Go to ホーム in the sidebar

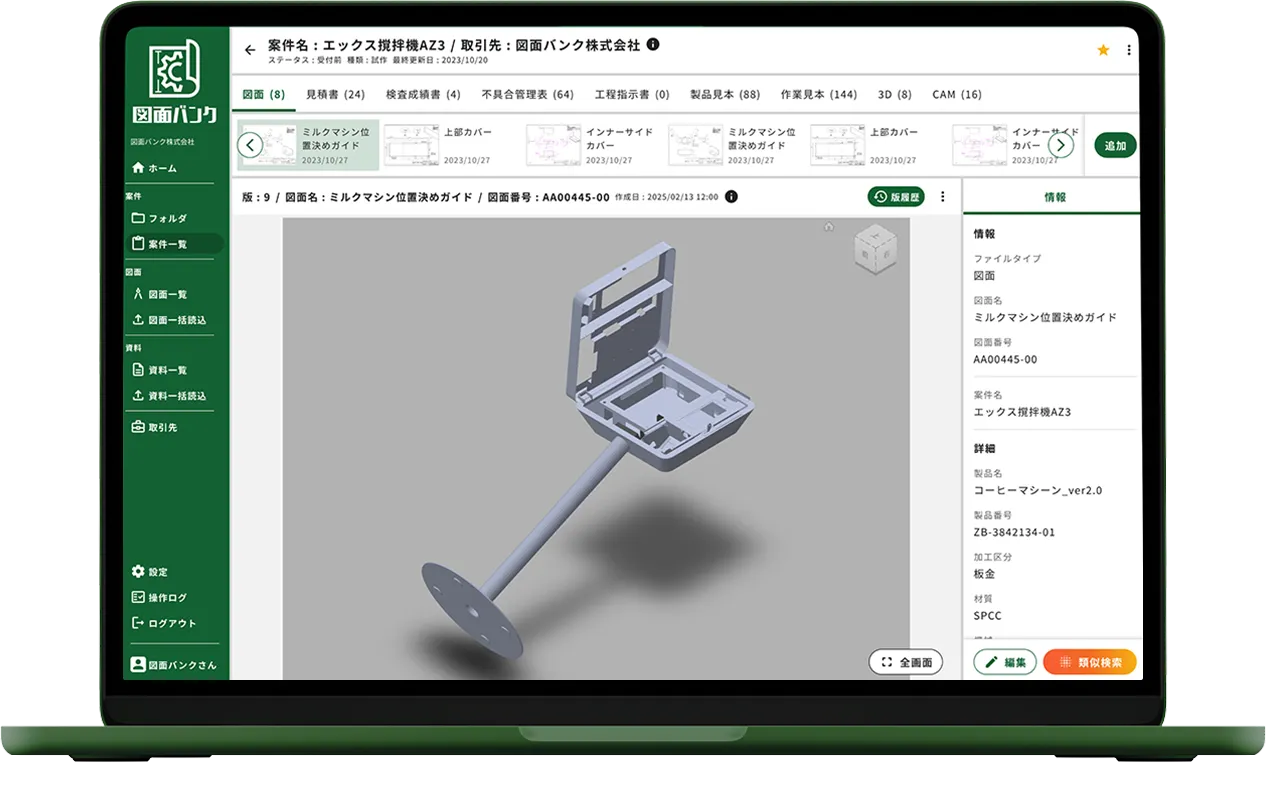(154, 168)
